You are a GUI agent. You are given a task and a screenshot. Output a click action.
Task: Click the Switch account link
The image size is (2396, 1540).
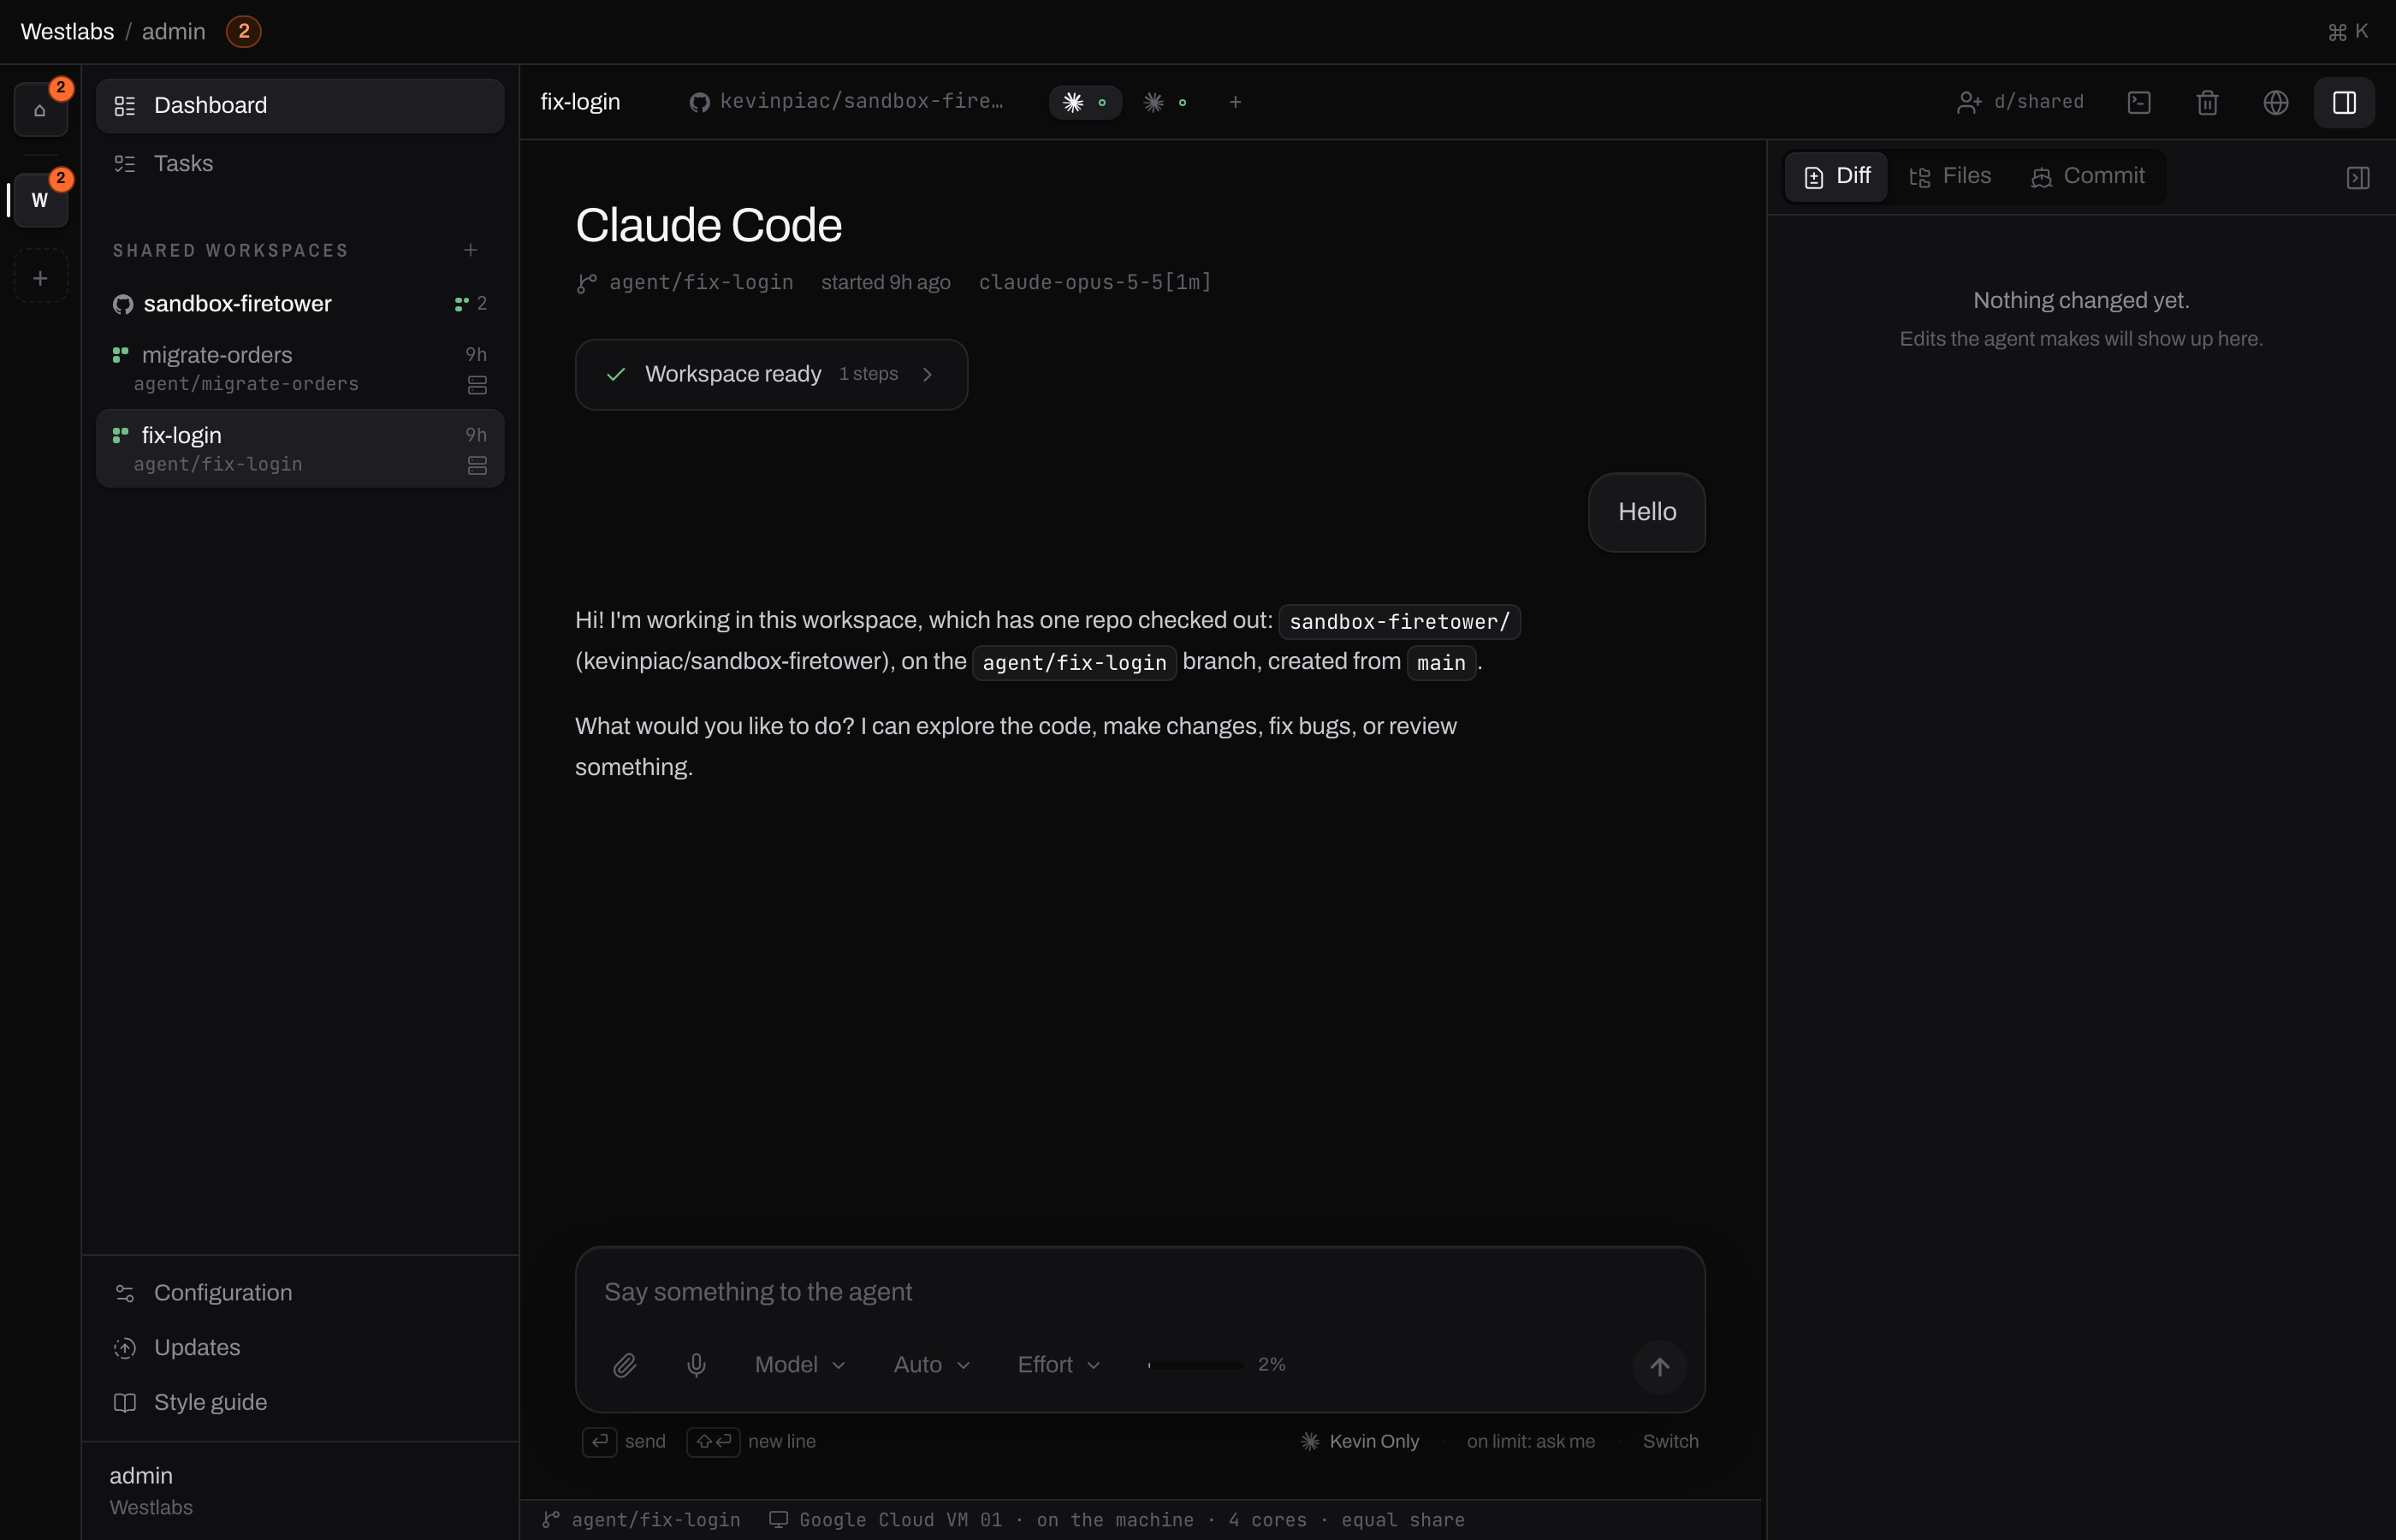pos(1670,1441)
